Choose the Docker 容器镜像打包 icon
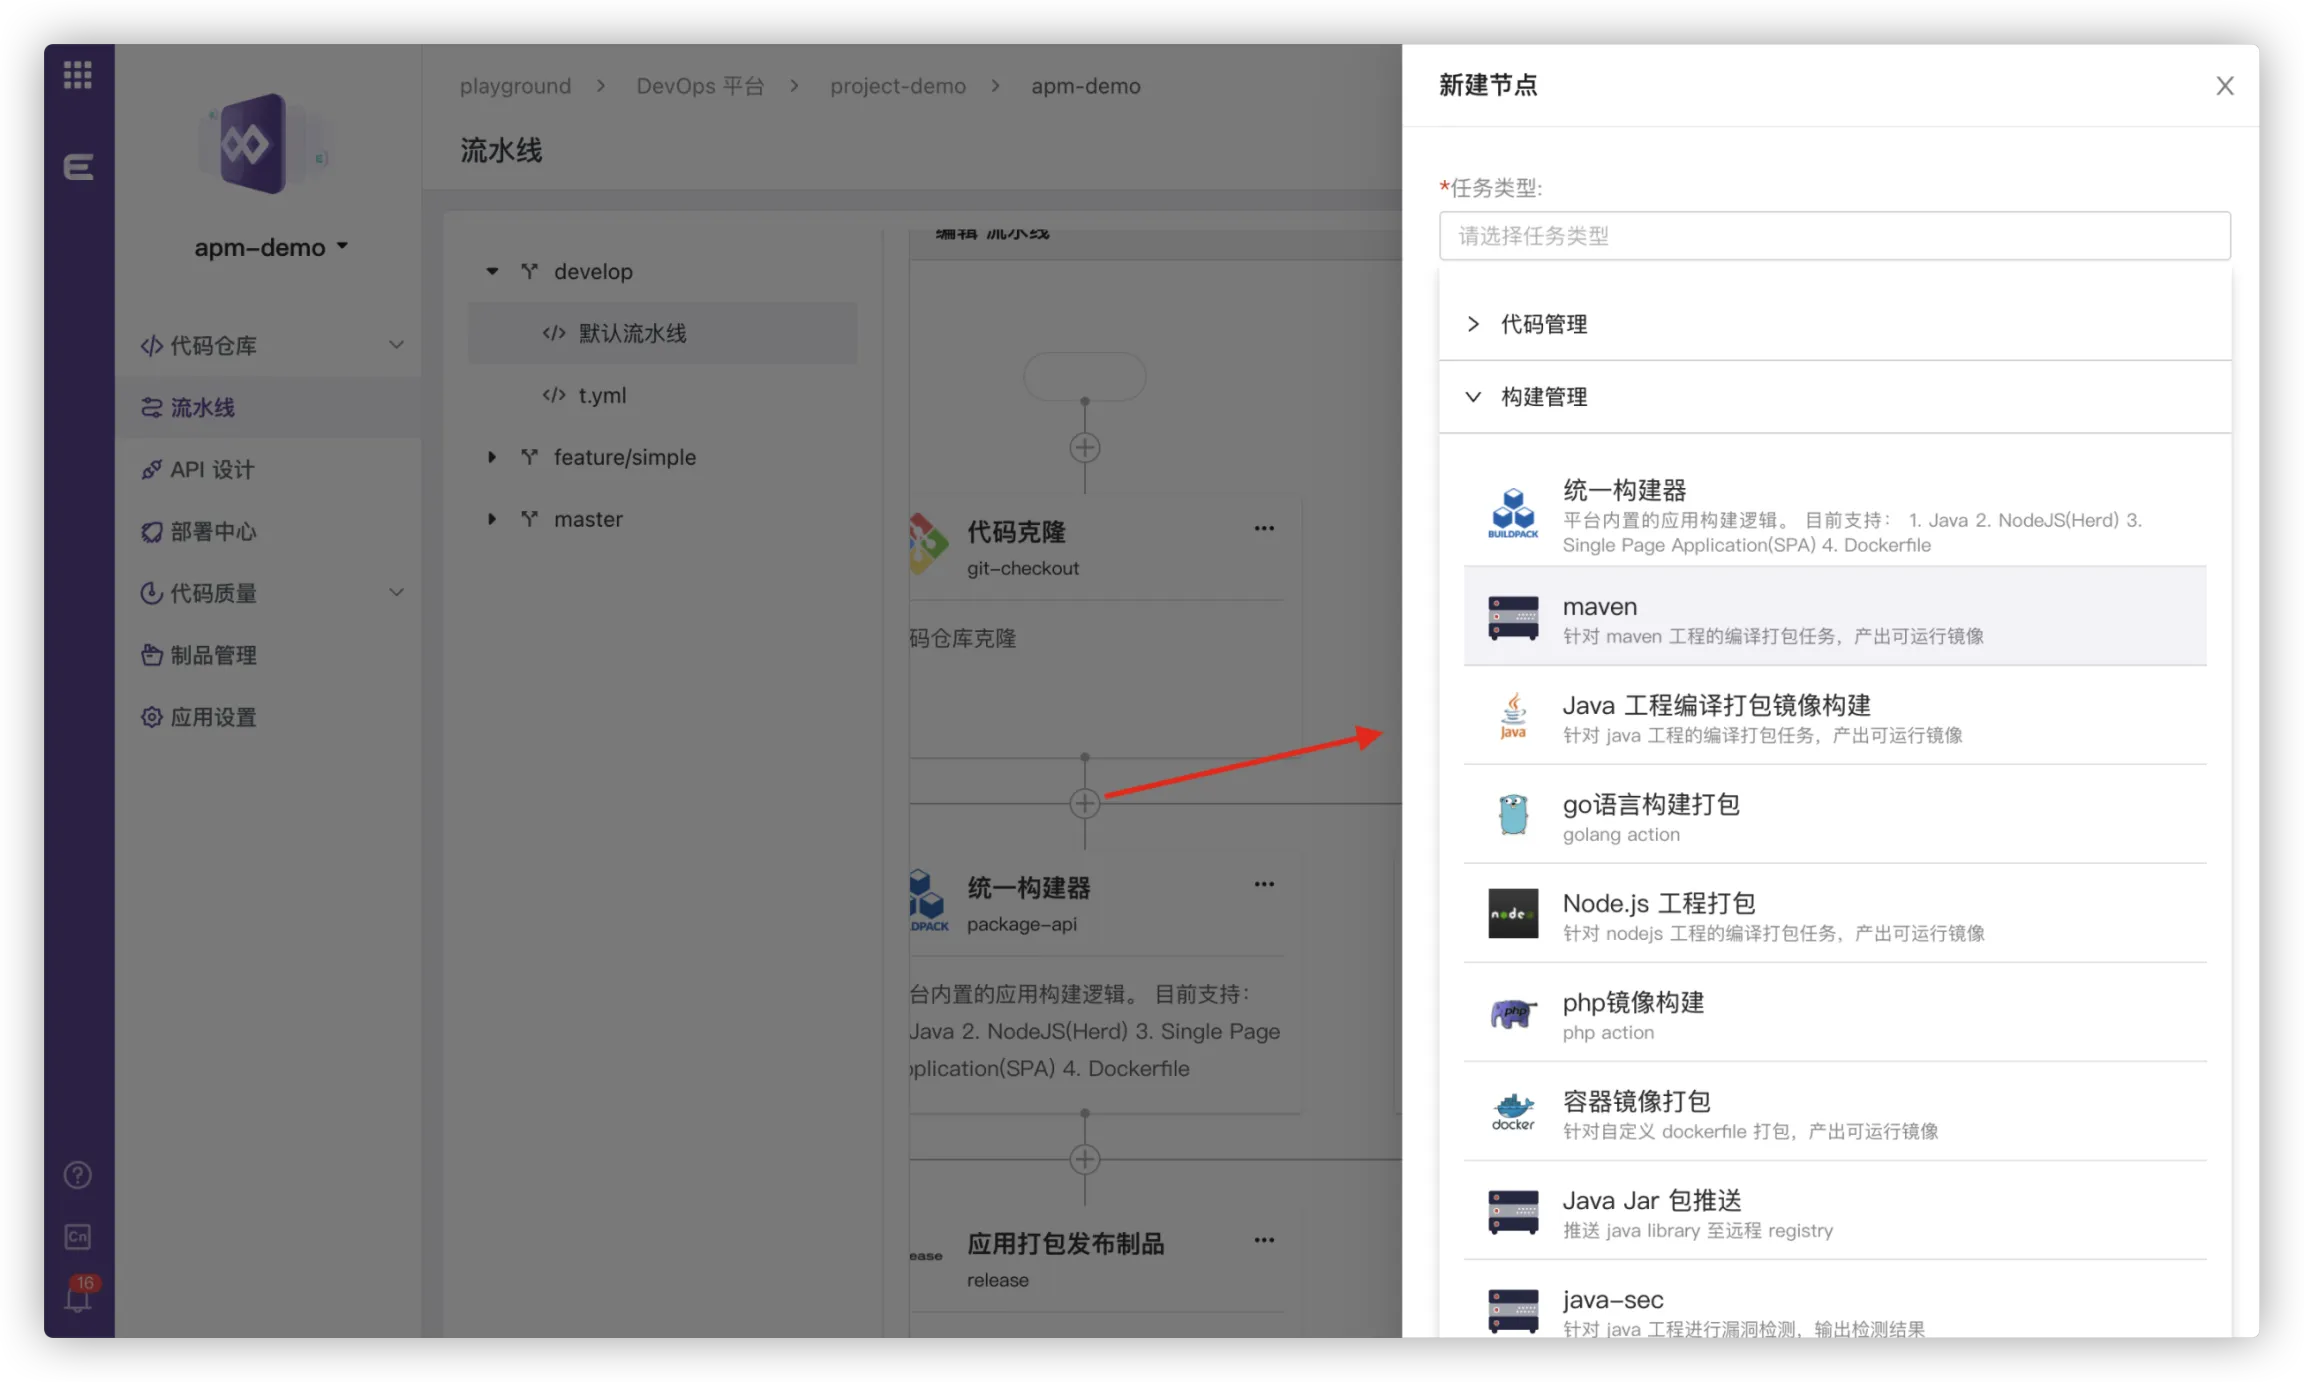This screenshot has width=2304, height=1382. [1513, 1112]
